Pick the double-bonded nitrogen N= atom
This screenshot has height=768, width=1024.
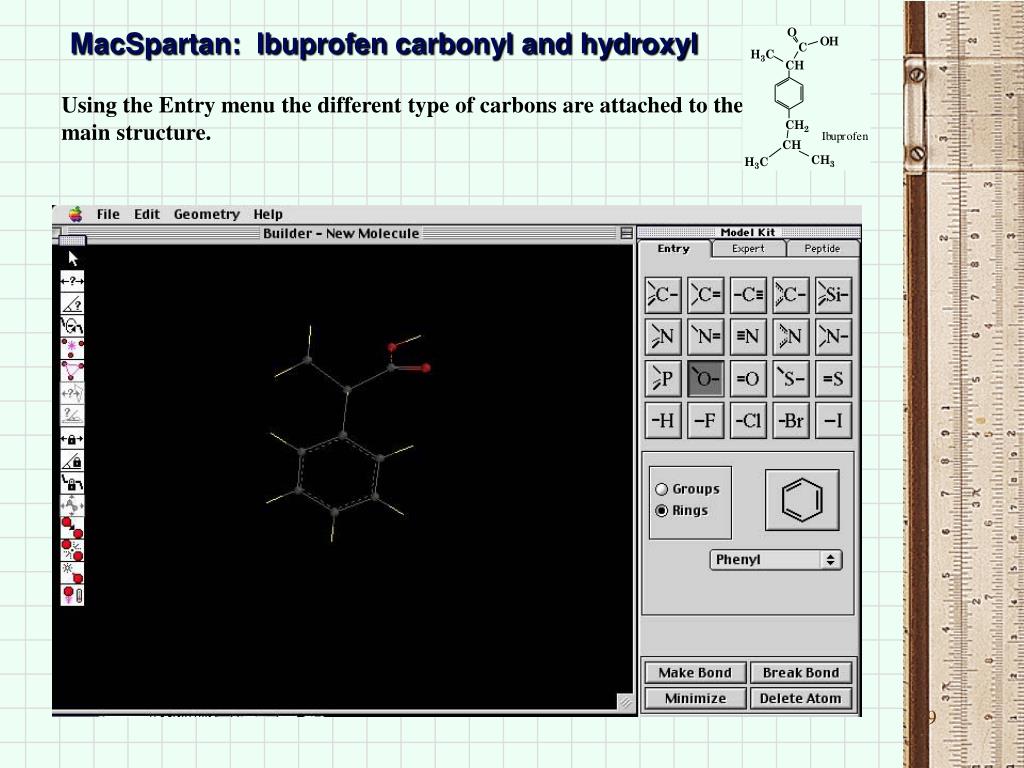[x=706, y=337]
